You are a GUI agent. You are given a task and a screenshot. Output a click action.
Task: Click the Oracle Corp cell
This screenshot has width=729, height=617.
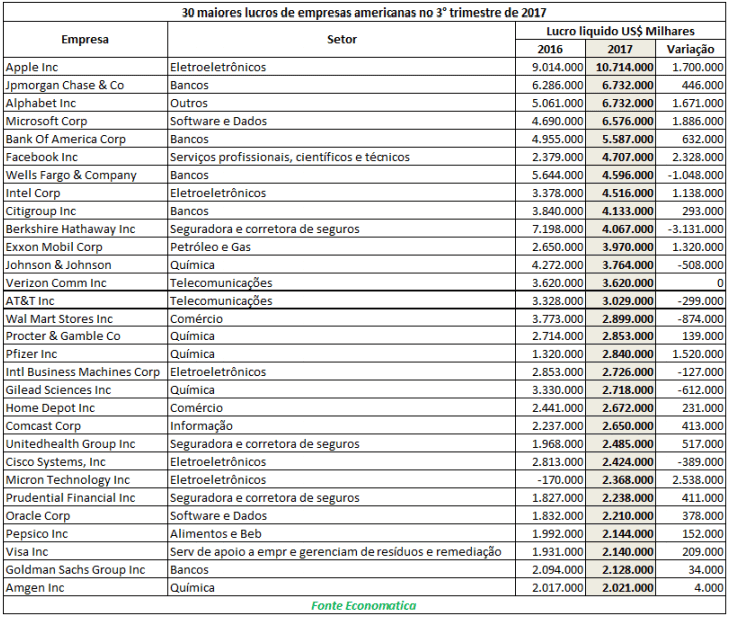pyautogui.click(x=85, y=516)
